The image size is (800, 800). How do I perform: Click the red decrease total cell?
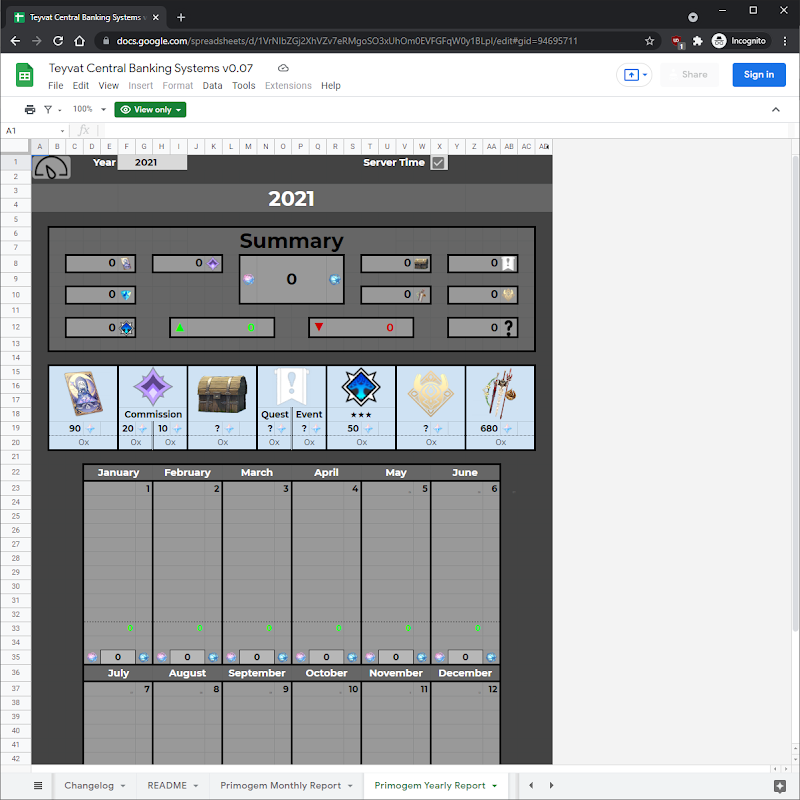point(361,328)
